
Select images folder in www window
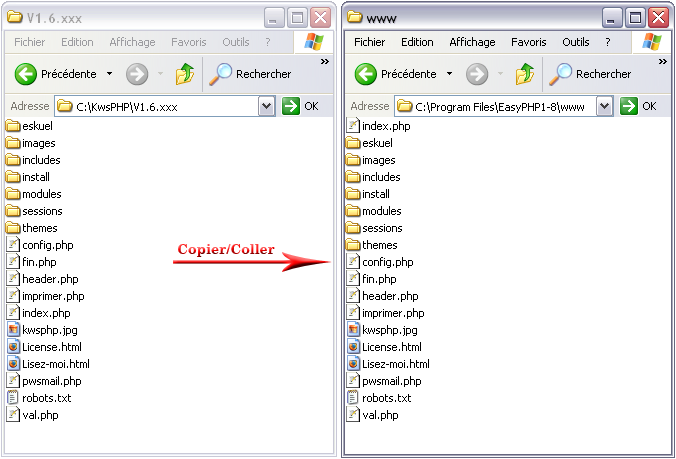(x=371, y=160)
